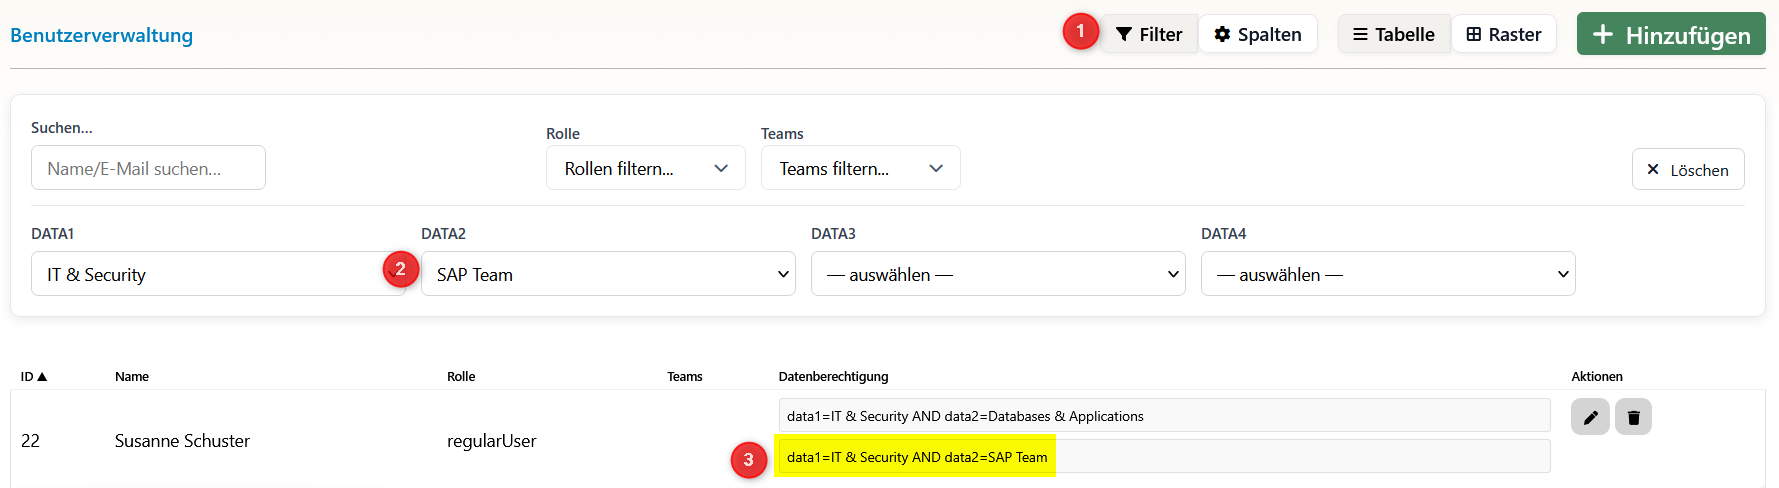Click the red annotation marker number 2

400,269
